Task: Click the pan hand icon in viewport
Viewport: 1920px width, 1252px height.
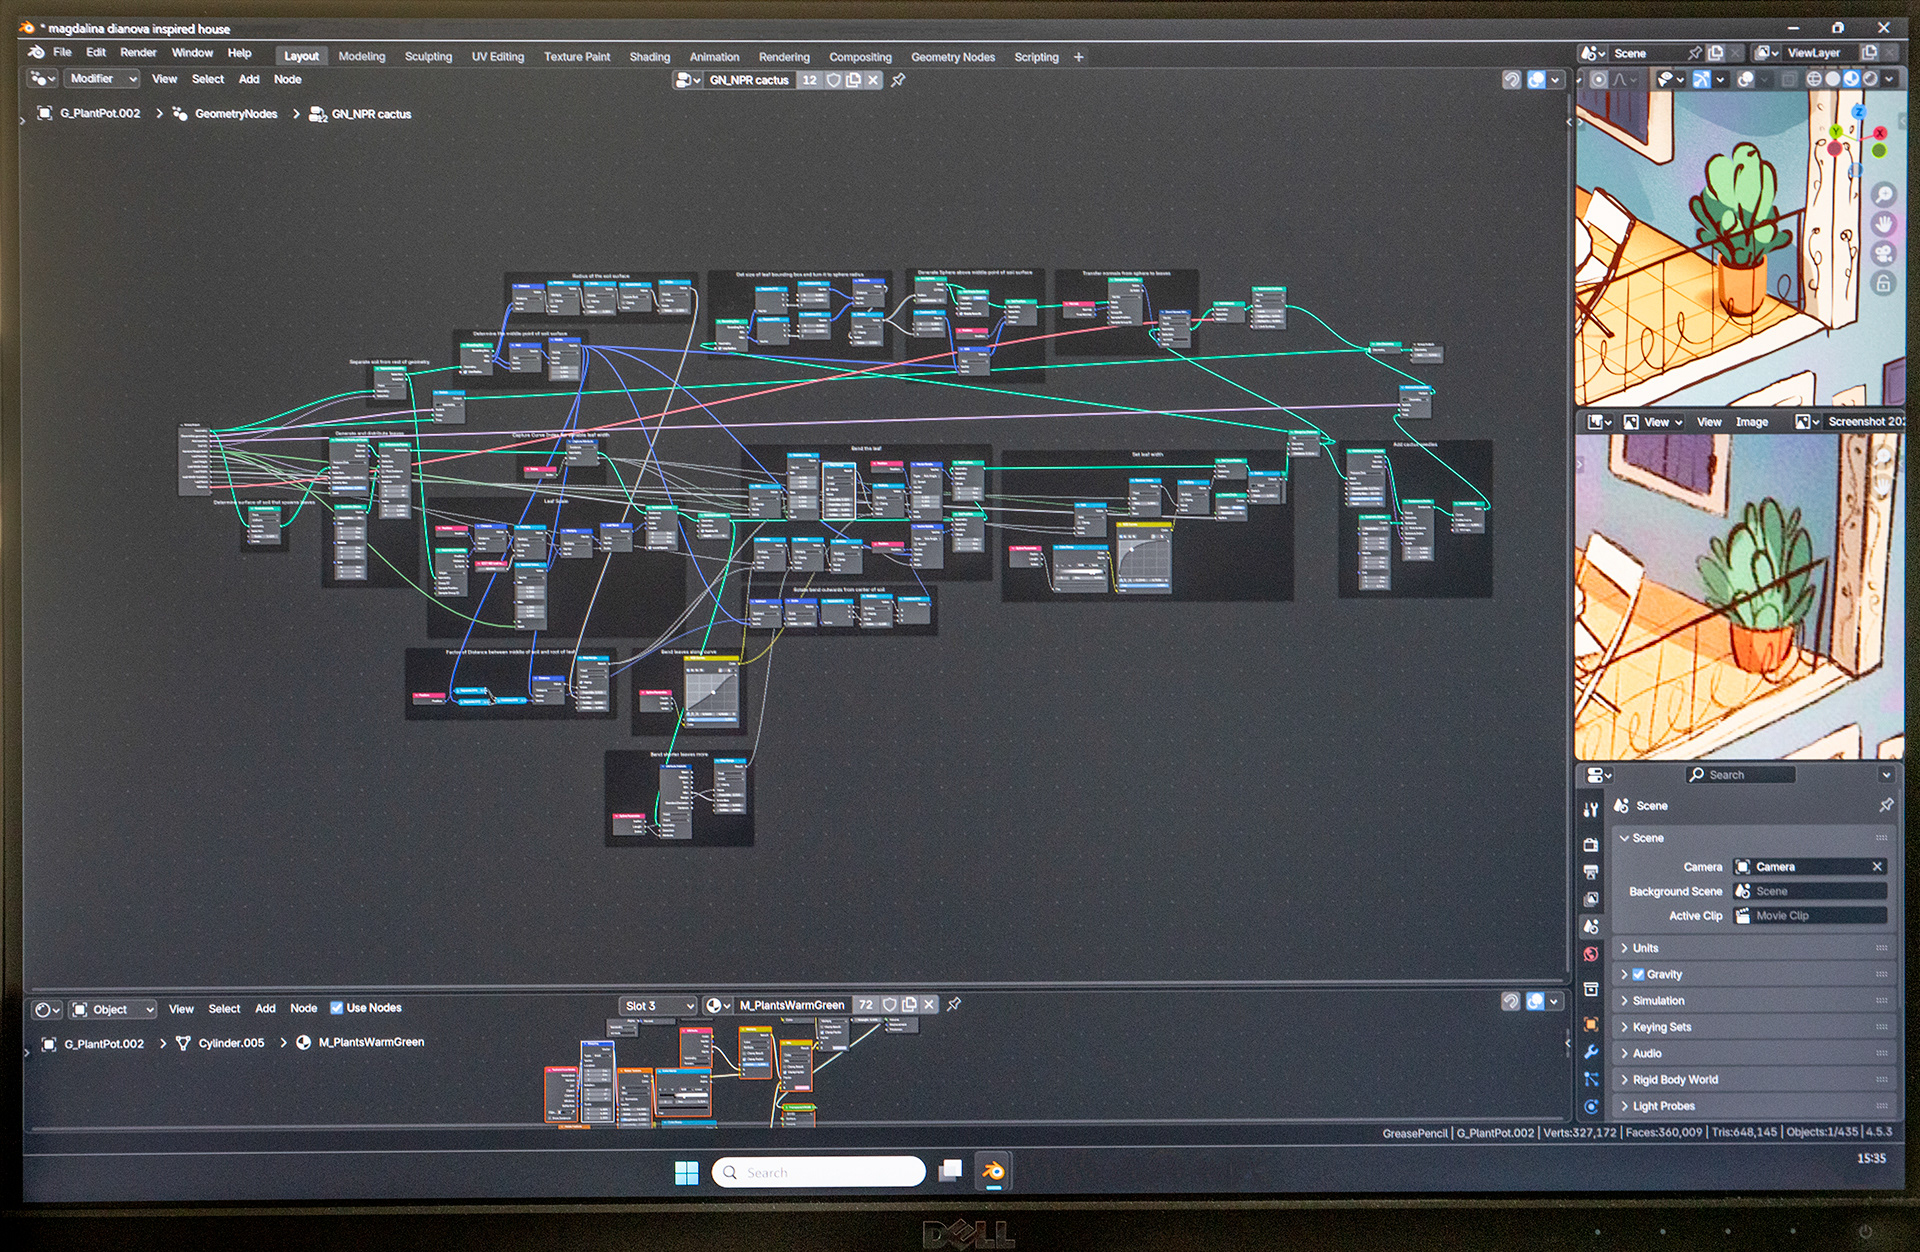Action: (x=1884, y=224)
